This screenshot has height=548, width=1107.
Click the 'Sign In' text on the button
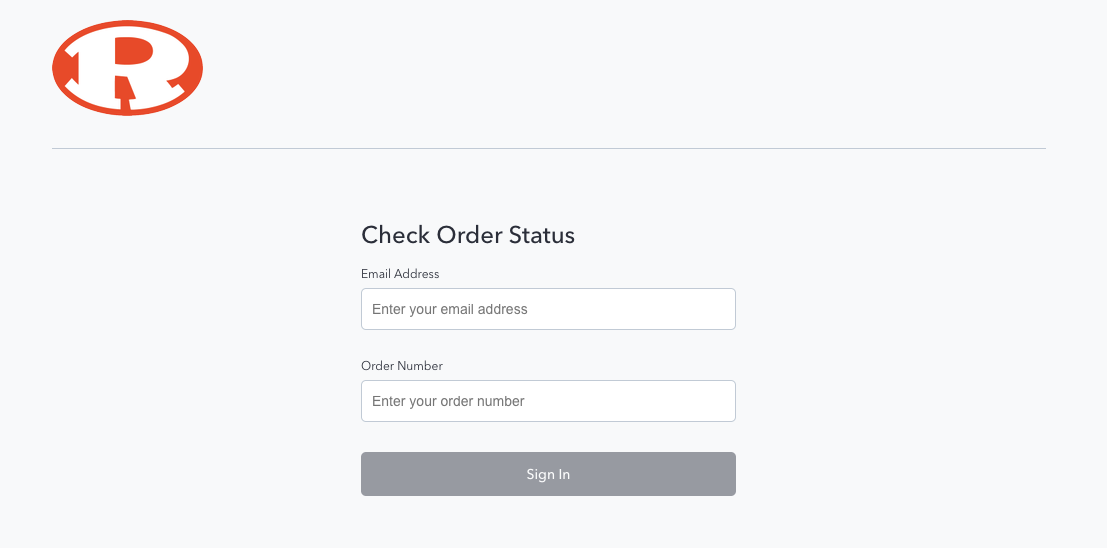(x=548, y=475)
